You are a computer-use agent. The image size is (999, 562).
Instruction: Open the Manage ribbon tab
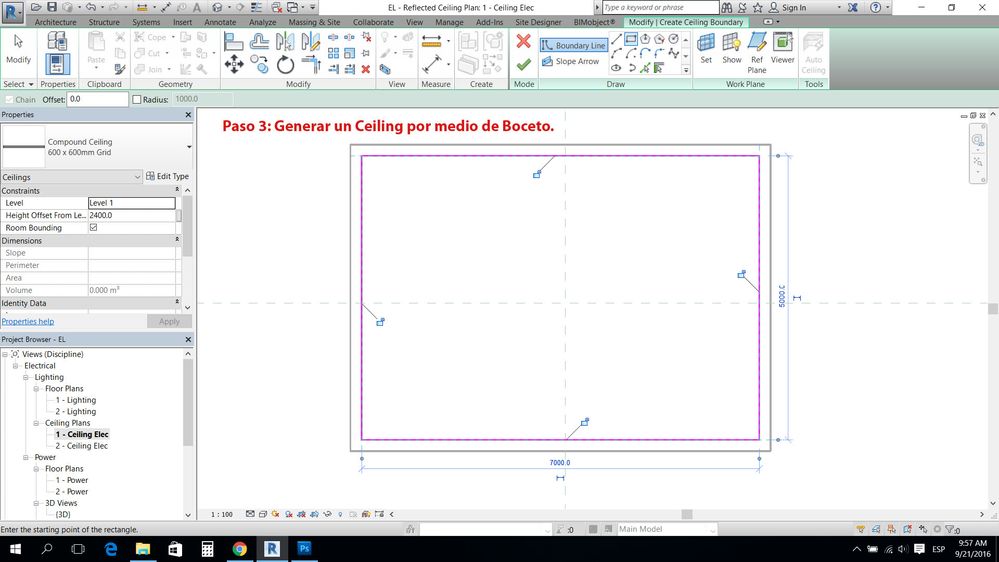(449, 22)
